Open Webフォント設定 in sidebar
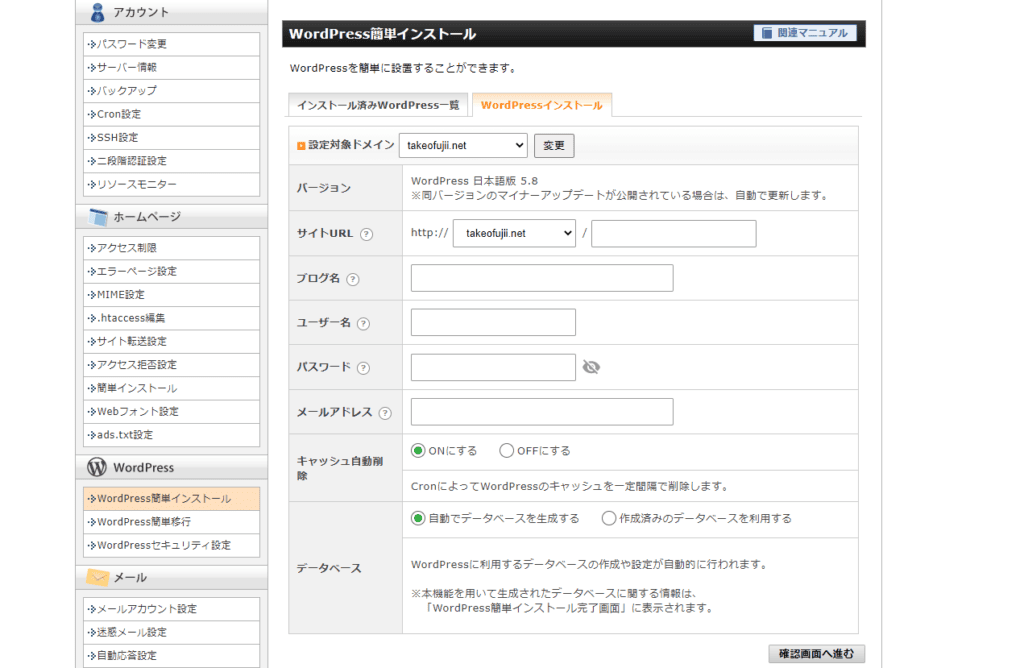 pos(171,411)
